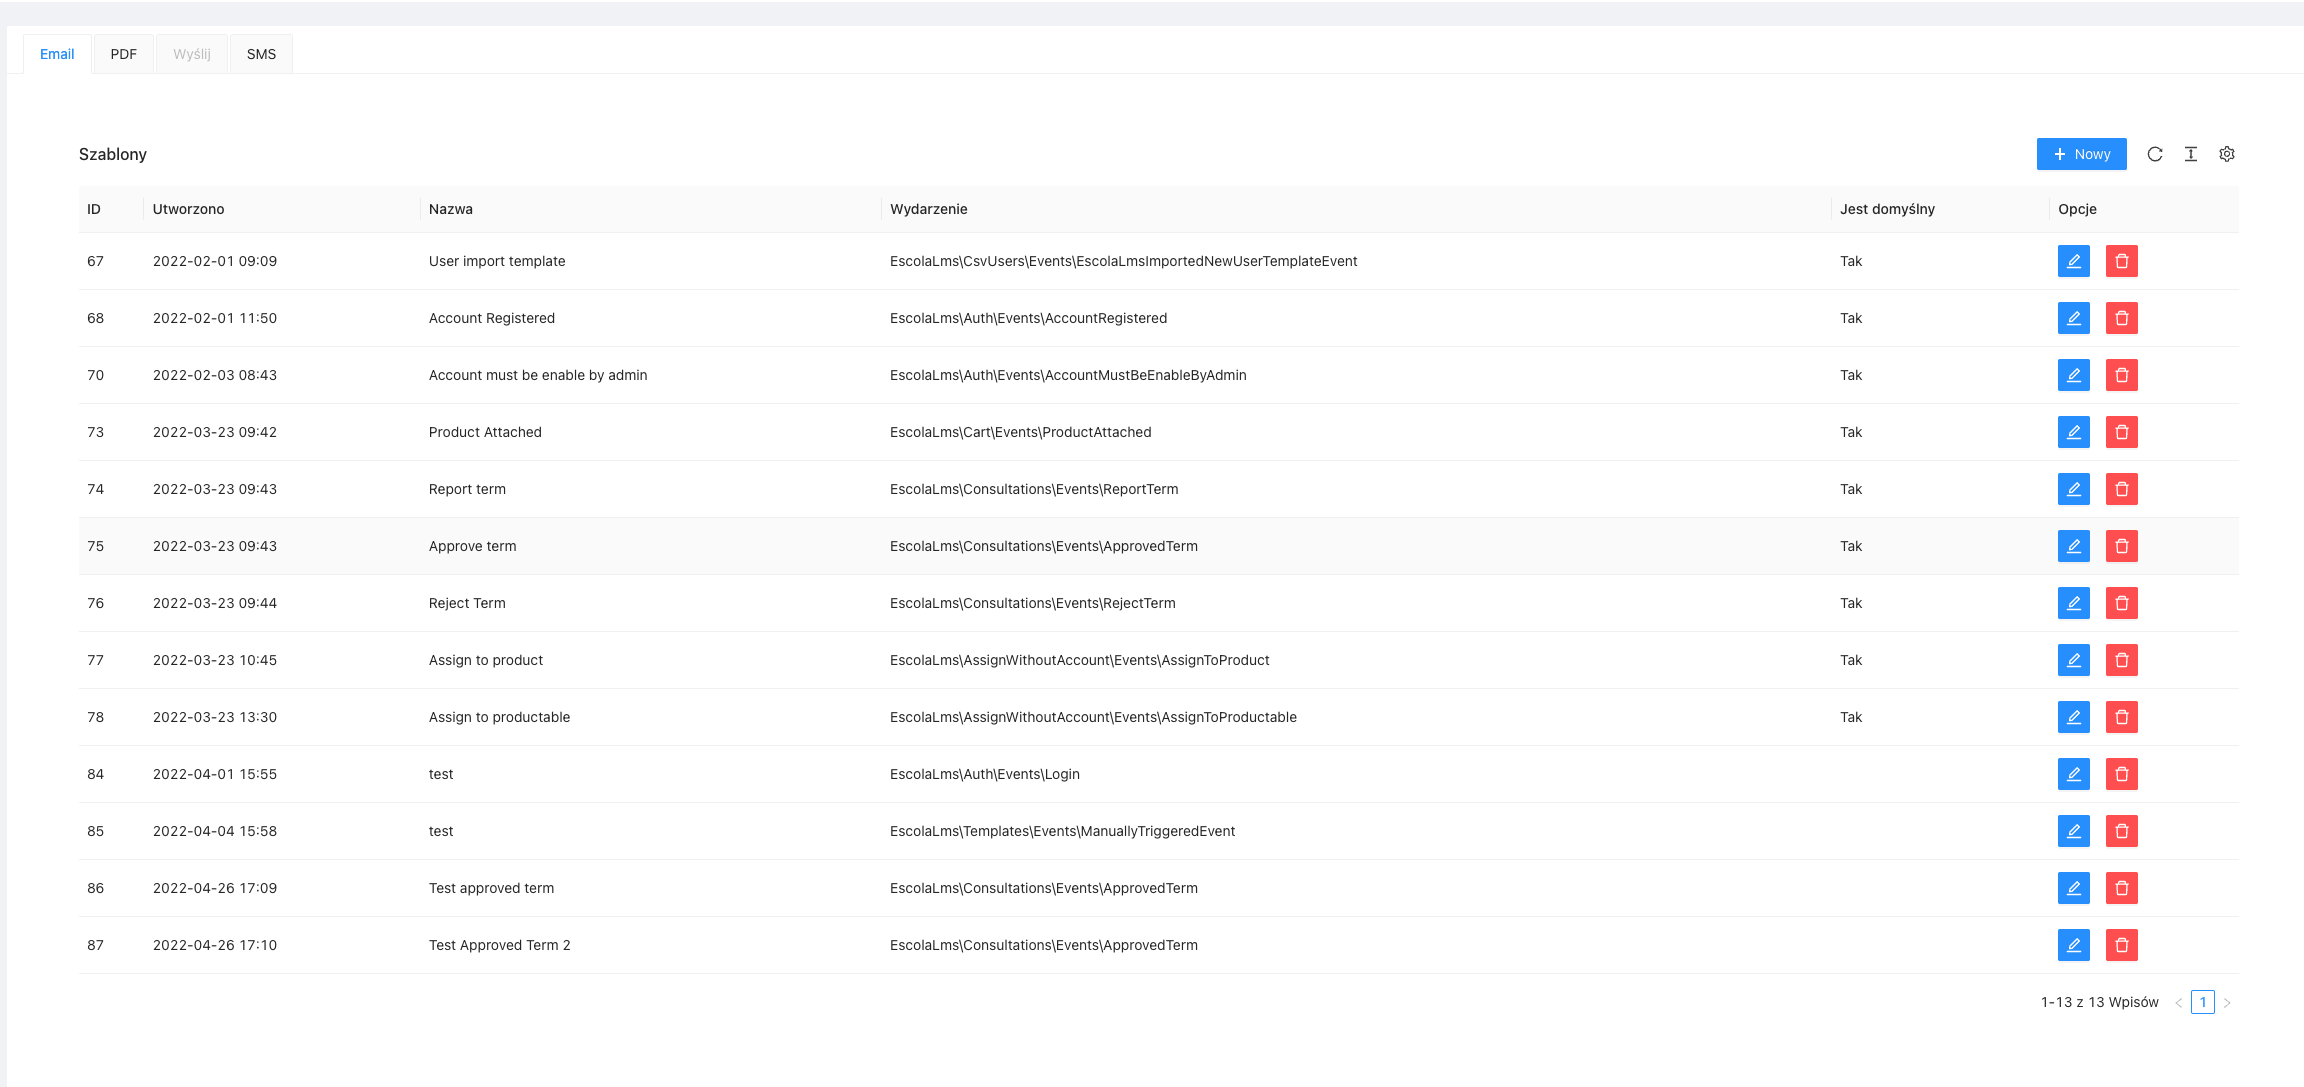Open the SMS tab
This screenshot has width=2304, height=1087.
[260, 53]
